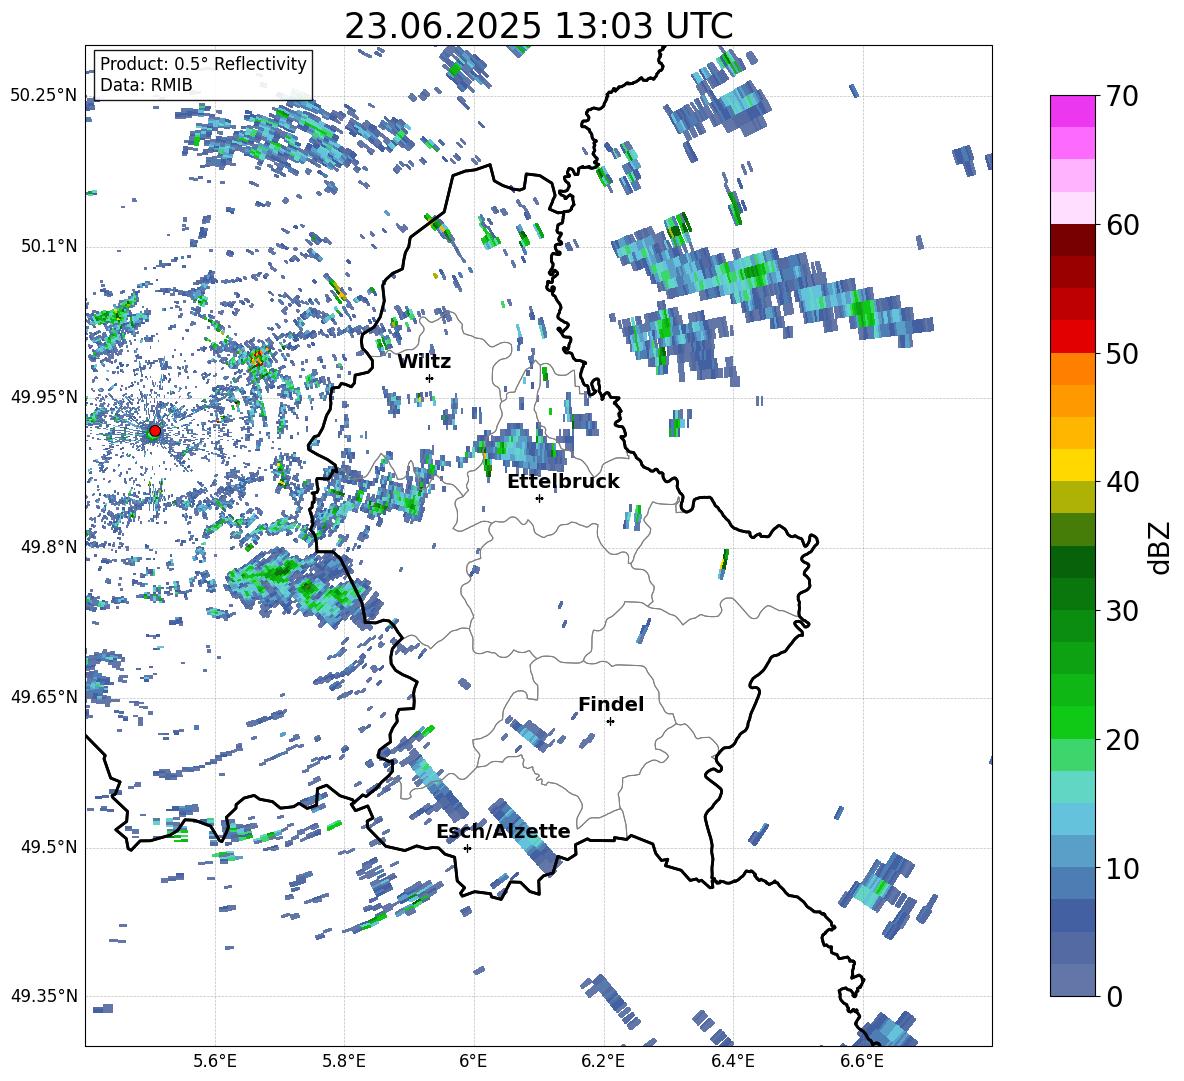
Task: Click the longitude label 6.2°E
Action: point(603,1061)
